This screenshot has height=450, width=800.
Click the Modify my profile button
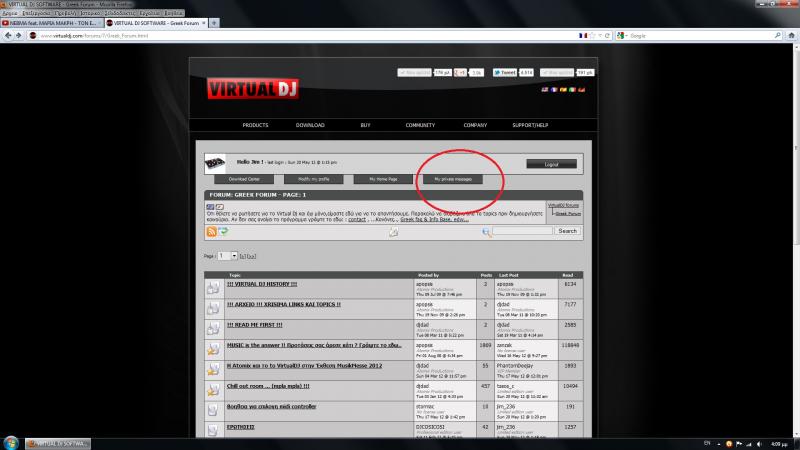[x=313, y=179]
